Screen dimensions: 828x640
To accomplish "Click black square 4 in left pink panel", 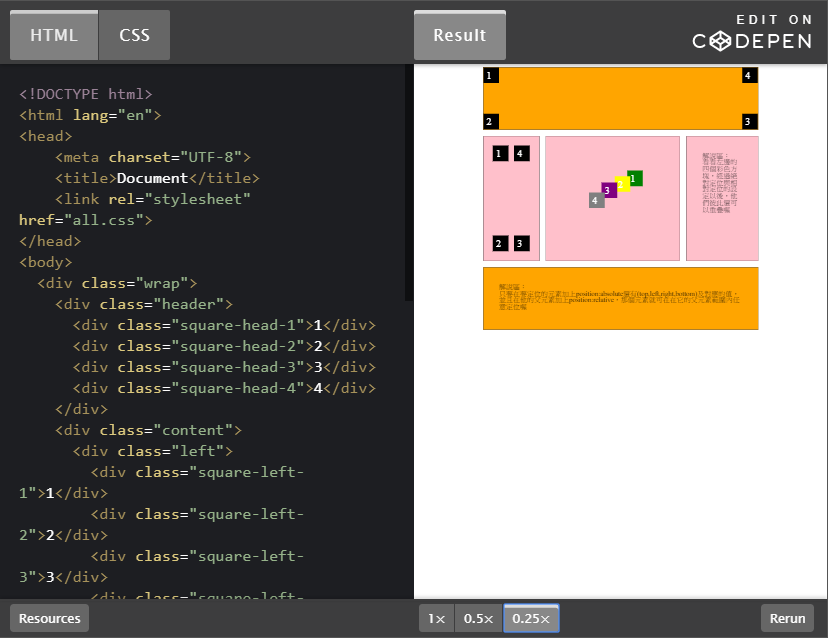I will click(522, 154).
